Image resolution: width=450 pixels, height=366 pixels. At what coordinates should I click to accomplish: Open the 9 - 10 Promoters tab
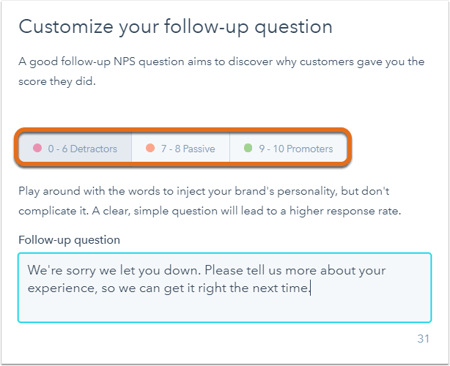(288, 148)
